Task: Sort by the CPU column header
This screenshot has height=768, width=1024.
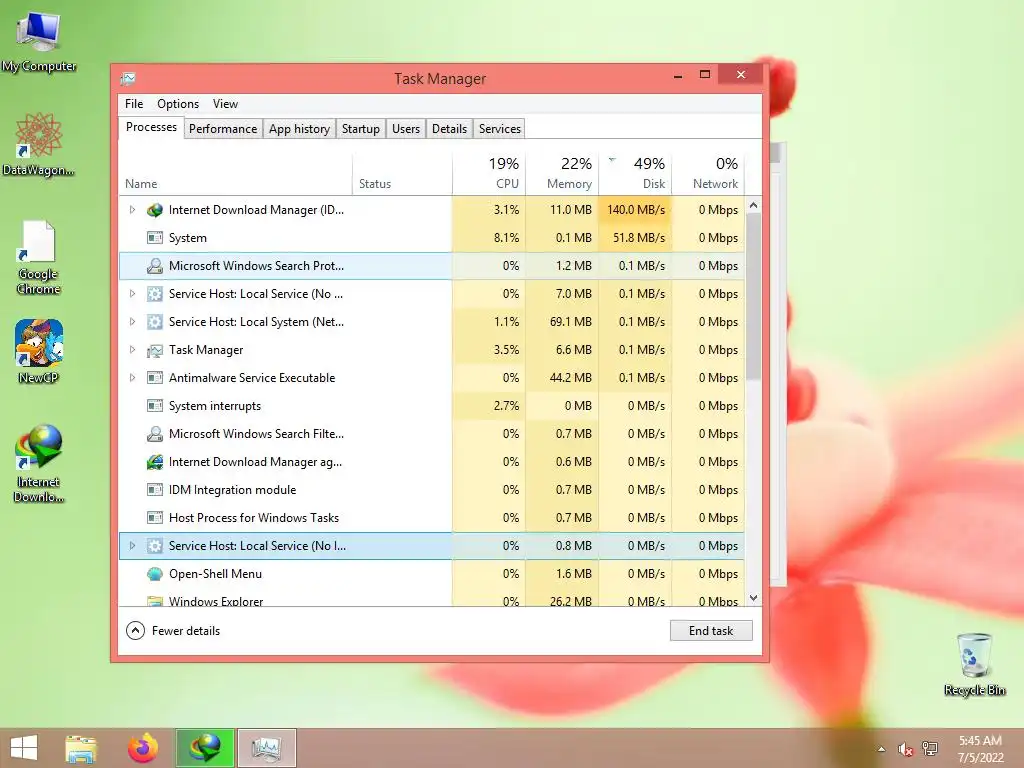Action: click(488, 174)
